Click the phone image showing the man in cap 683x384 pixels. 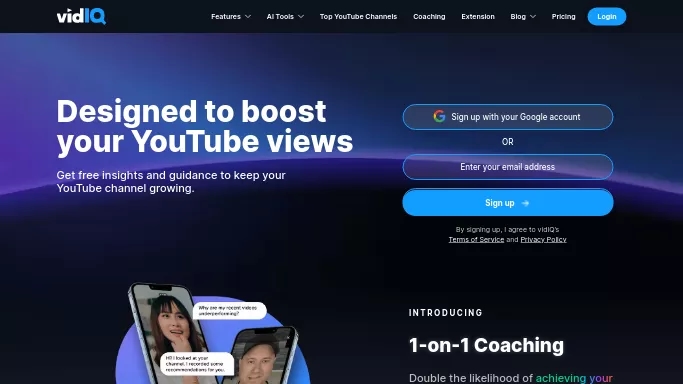[x=261, y=357]
